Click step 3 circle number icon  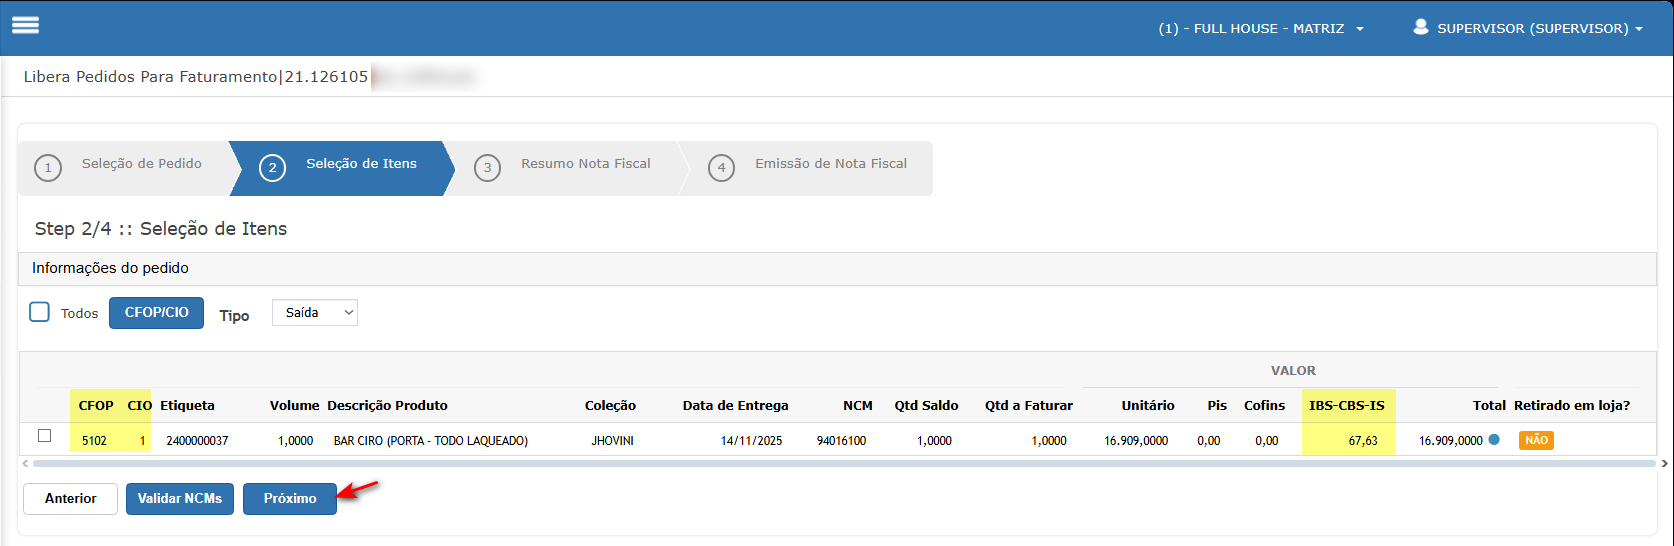point(487,167)
